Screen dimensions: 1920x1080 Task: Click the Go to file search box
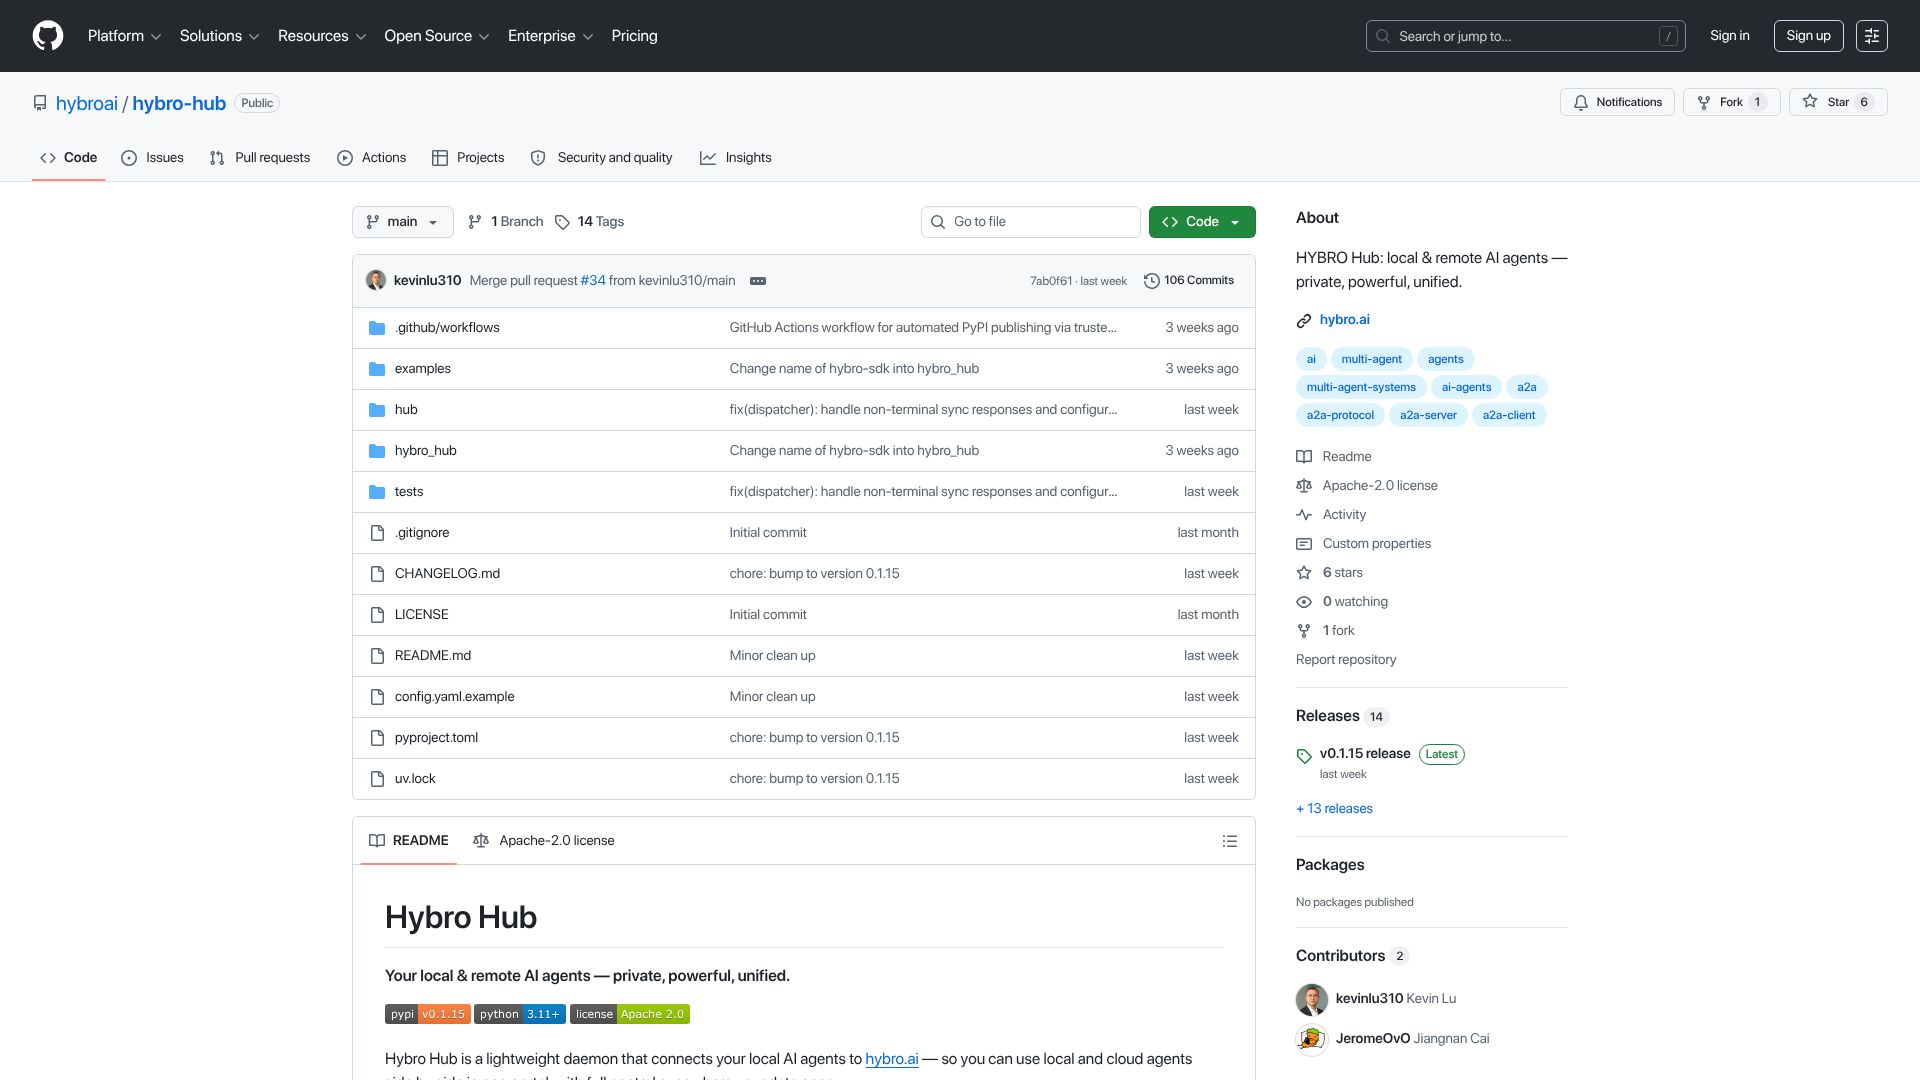1030,222
